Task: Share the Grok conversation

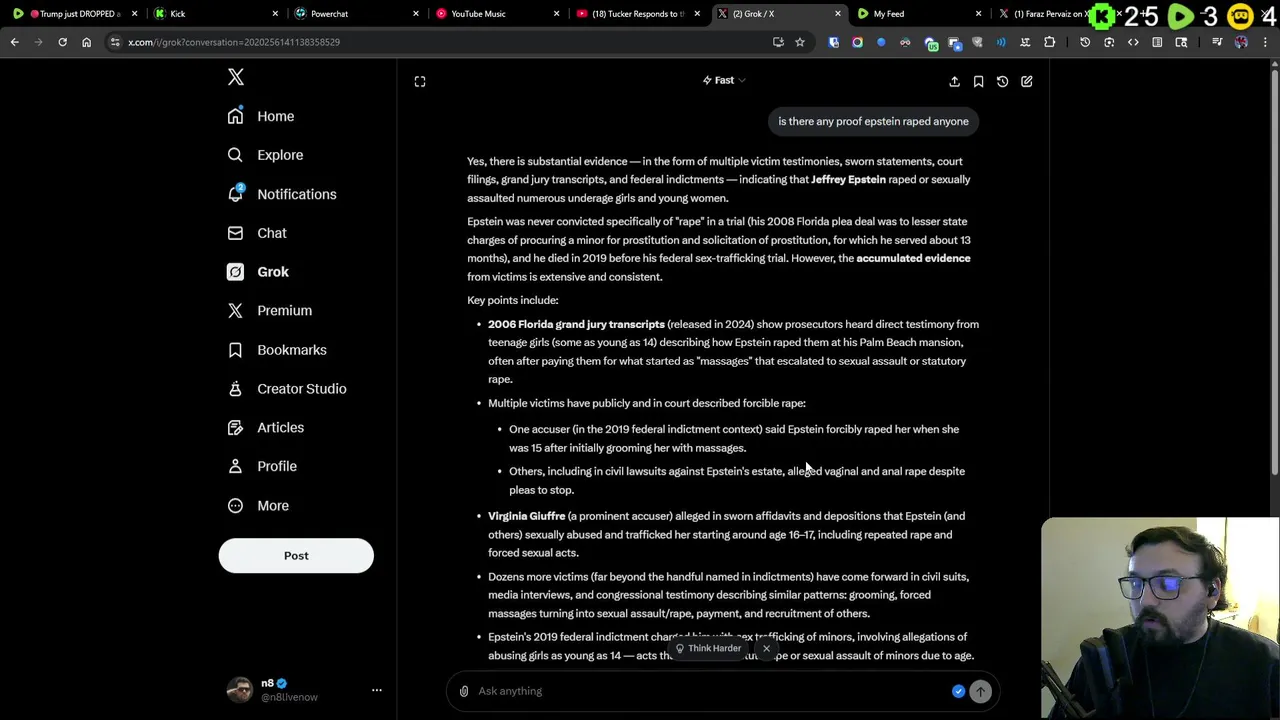Action: pyautogui.click(x=954, y=81)
